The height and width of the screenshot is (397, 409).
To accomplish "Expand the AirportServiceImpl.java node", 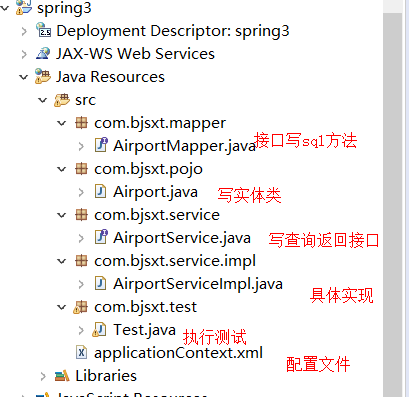I will [81, 284].
